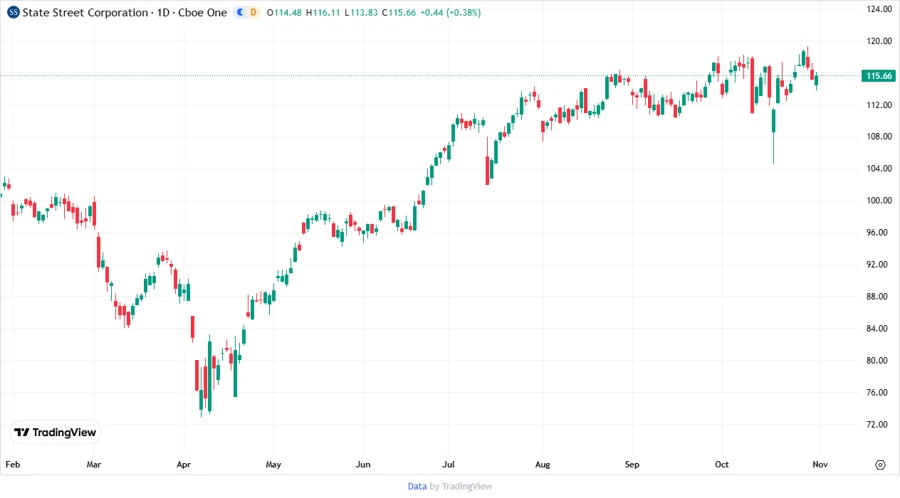The image size is (900, 498).
Task: Click the 80.00 price axis label
Action: [879, 360]
